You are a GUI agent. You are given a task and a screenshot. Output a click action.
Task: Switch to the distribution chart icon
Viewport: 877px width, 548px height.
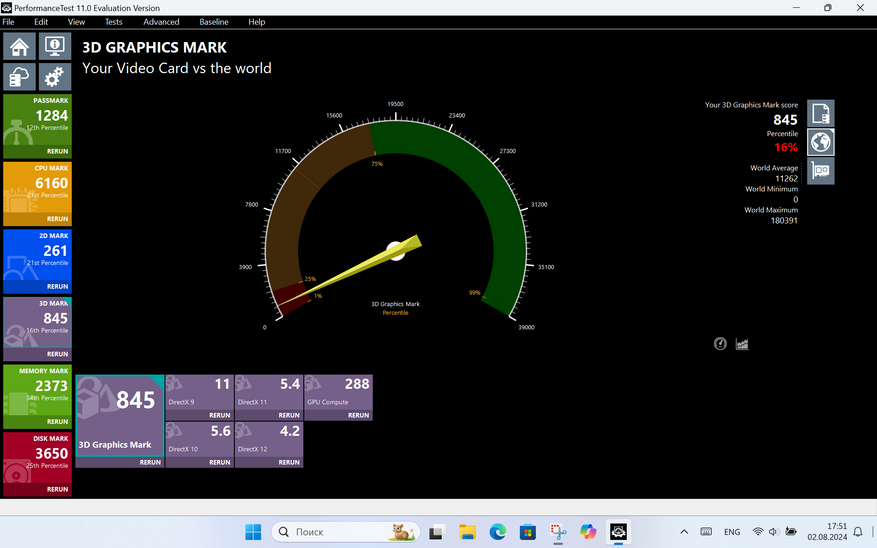point(742,344)
